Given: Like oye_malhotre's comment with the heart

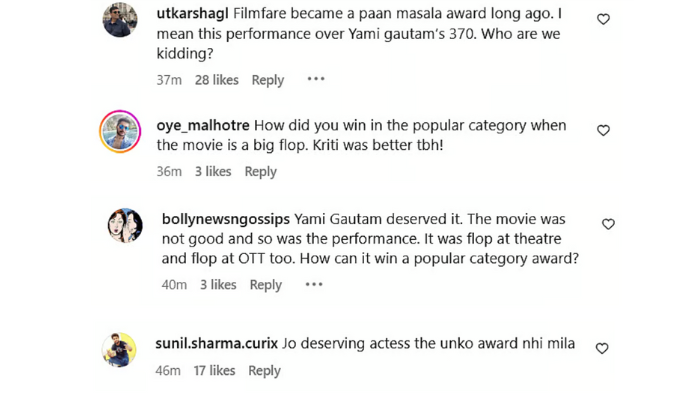Looking at the screenshot, I should point(603,130).
